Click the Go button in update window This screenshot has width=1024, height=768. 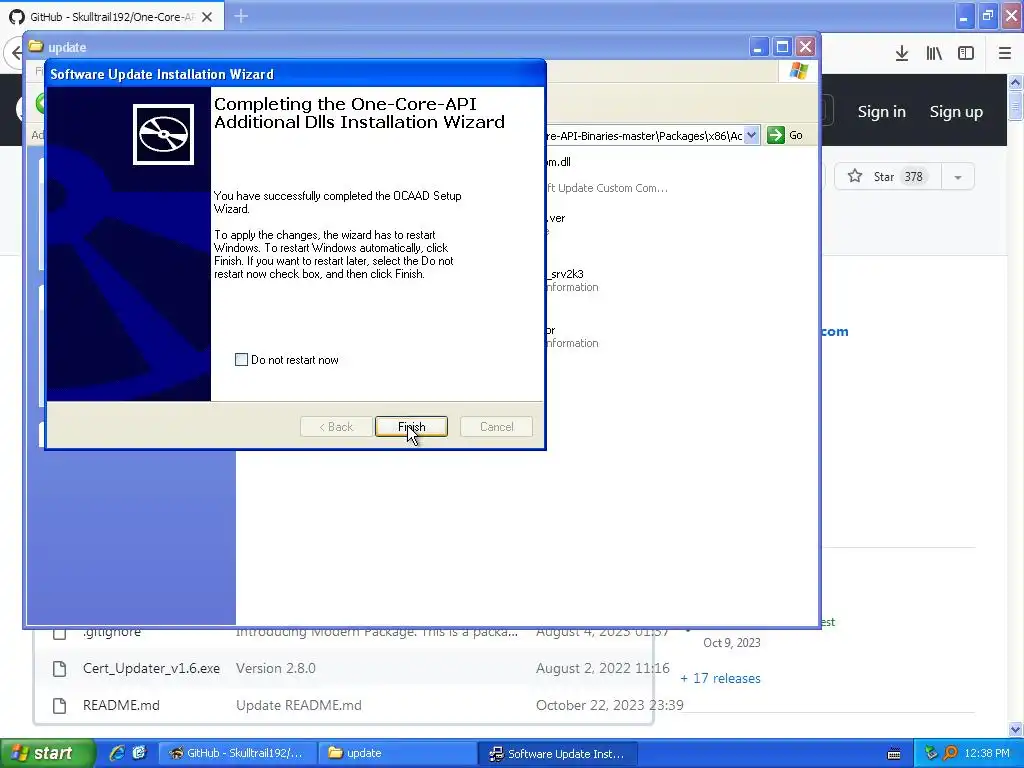785,135
